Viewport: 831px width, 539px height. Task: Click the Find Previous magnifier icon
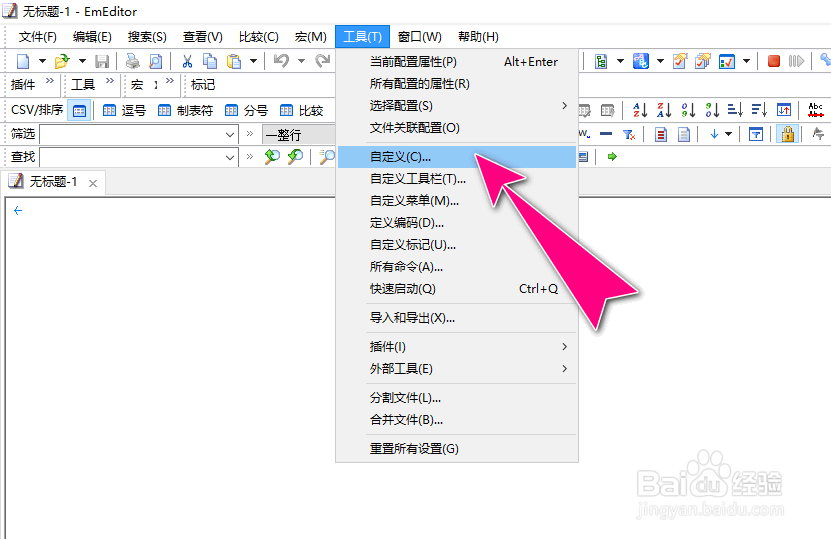272,157
